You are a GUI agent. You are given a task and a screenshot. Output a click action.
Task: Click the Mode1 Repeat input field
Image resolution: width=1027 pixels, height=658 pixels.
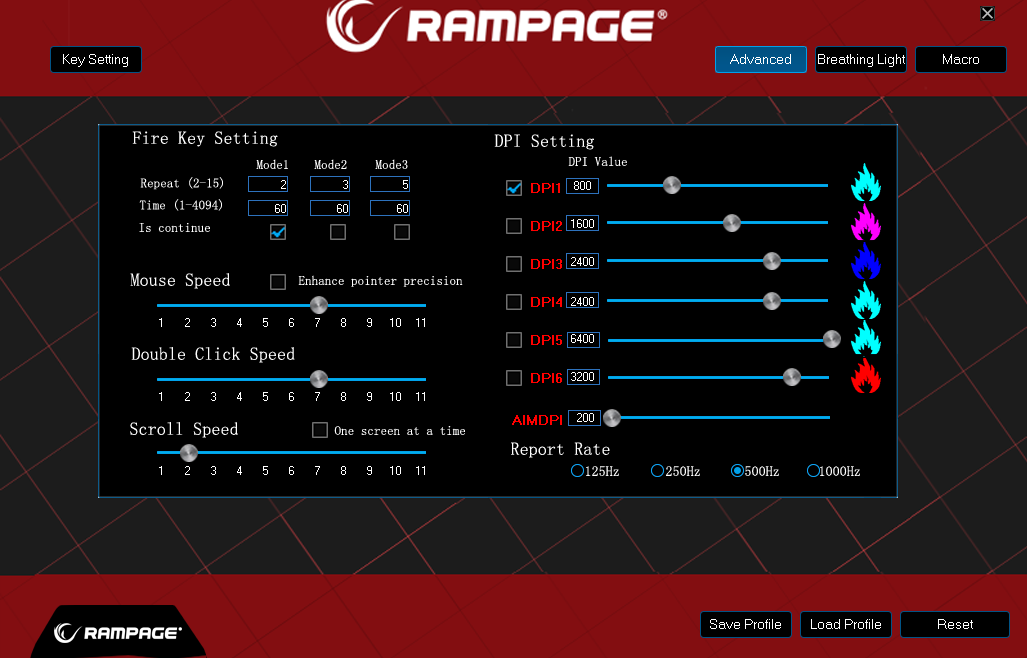(x=268, y=185)
